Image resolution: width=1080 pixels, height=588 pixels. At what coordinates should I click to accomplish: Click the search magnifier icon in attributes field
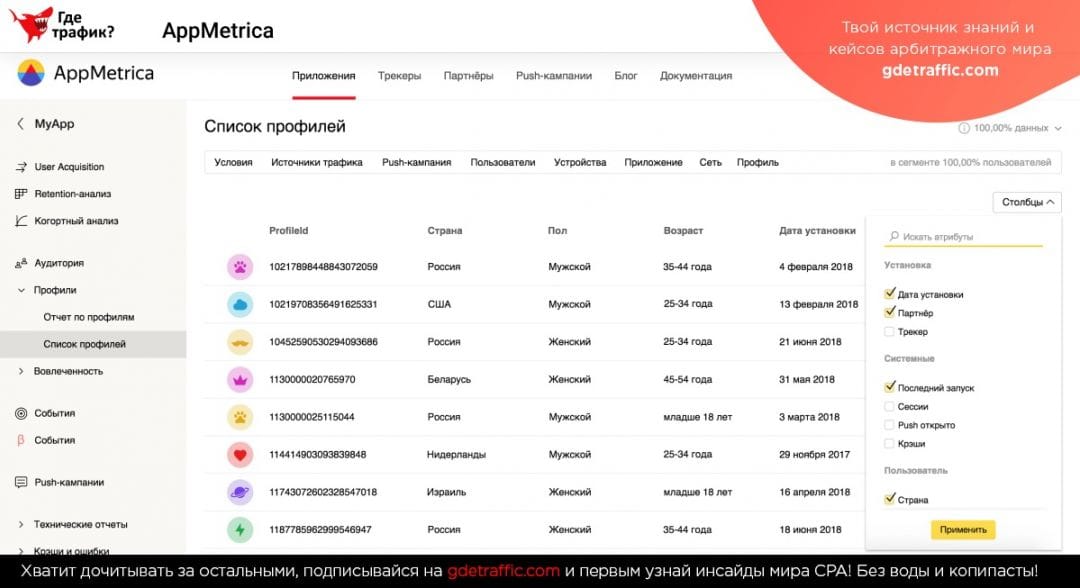pos(893,236)
